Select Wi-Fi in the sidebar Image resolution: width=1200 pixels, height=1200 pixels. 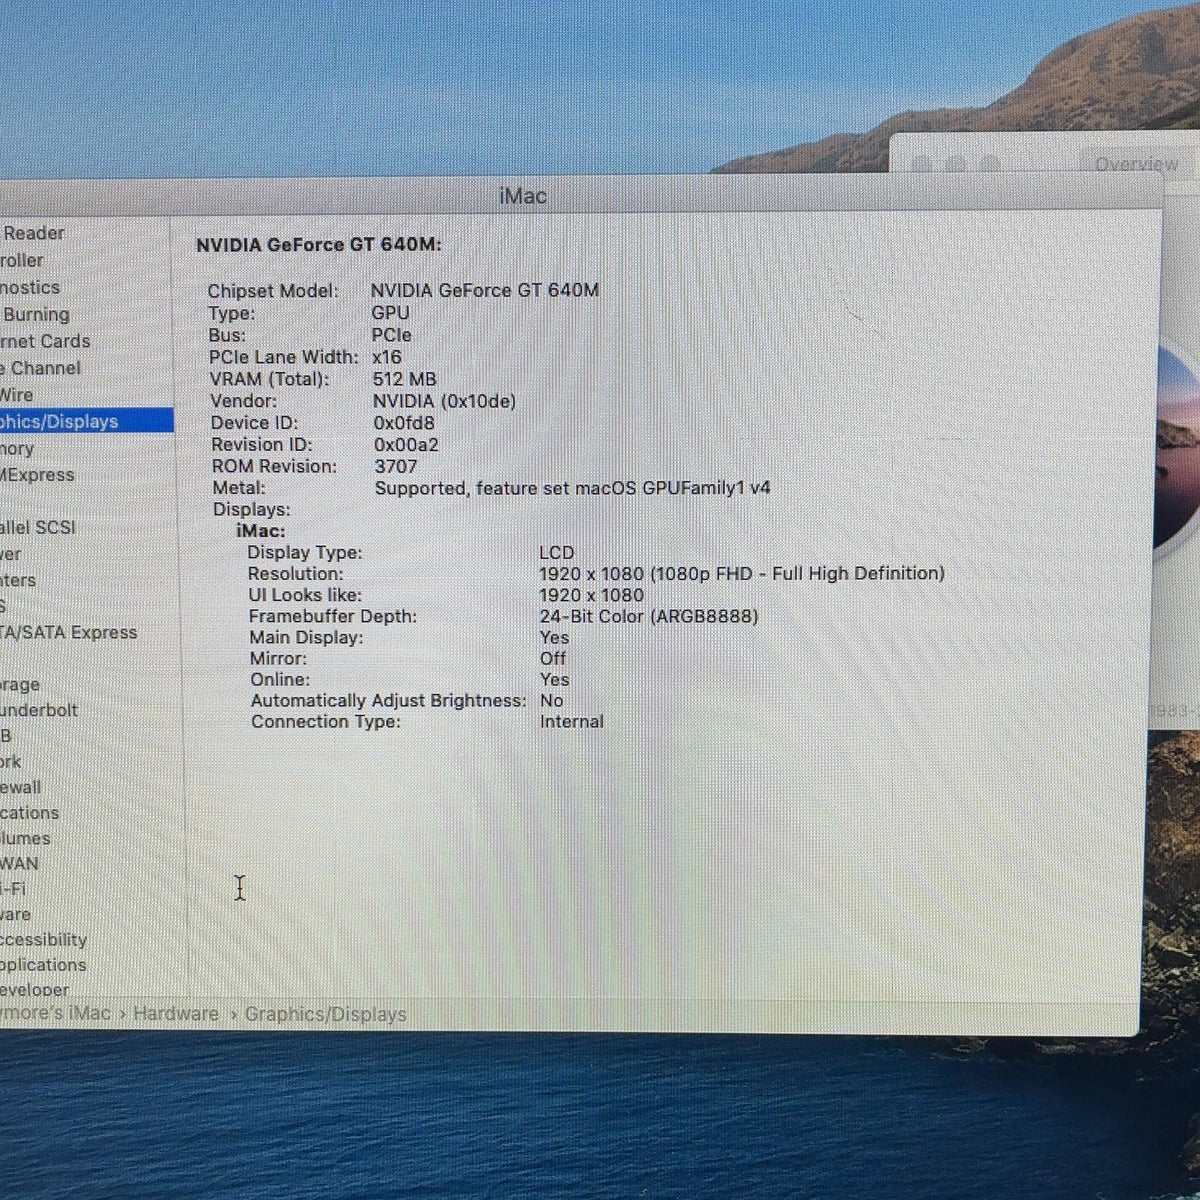coord(14,889)
